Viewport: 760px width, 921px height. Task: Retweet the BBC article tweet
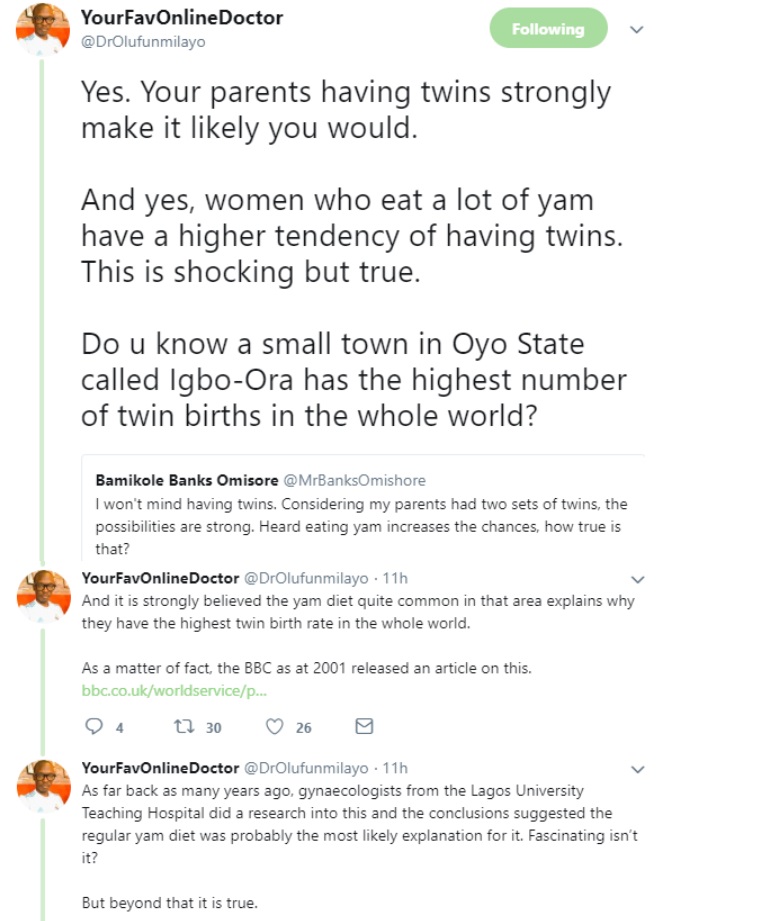tap(183, 726)
